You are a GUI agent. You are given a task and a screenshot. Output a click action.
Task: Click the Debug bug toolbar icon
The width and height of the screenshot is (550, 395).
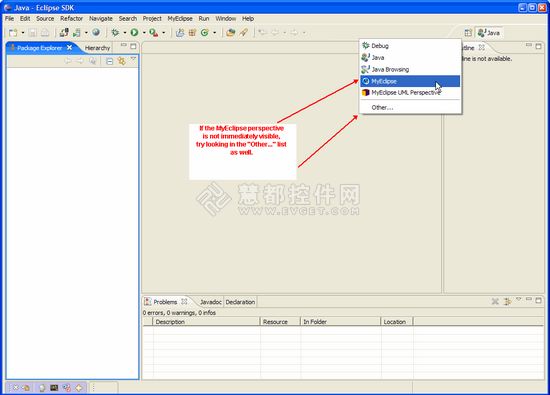click(115, 33)
